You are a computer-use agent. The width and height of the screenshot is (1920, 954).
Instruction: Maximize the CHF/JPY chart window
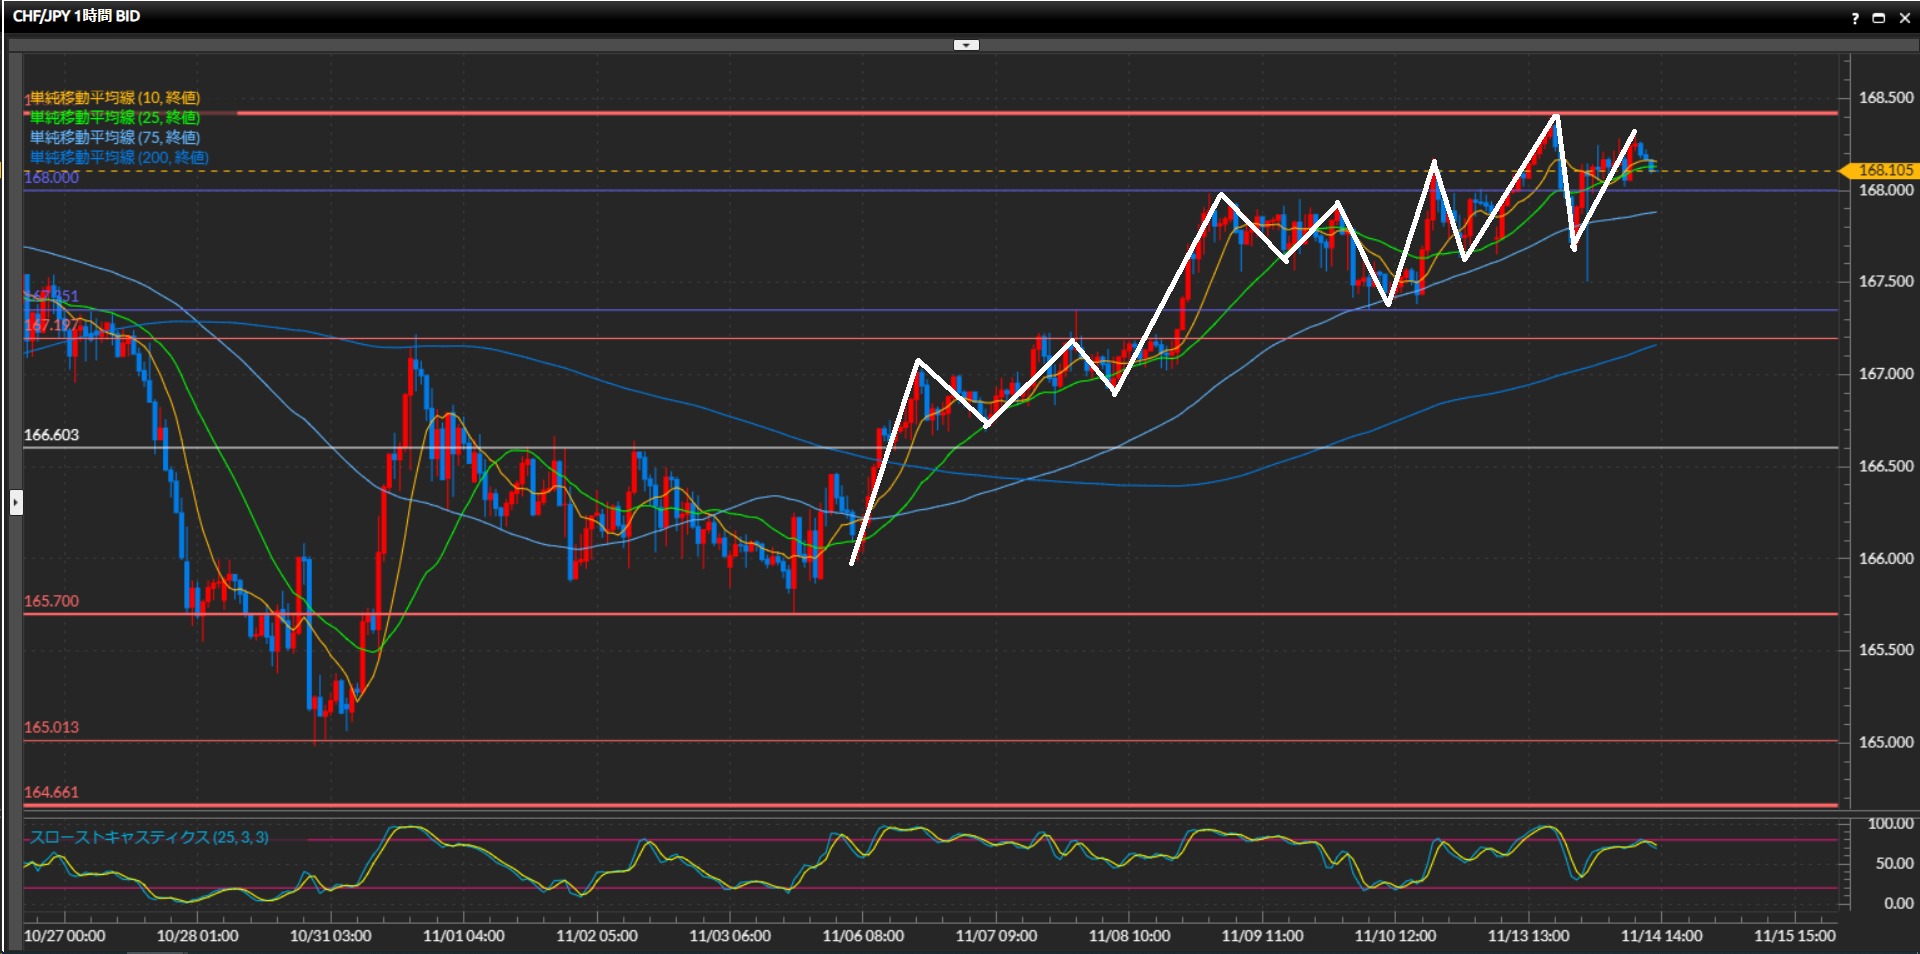1879,18
